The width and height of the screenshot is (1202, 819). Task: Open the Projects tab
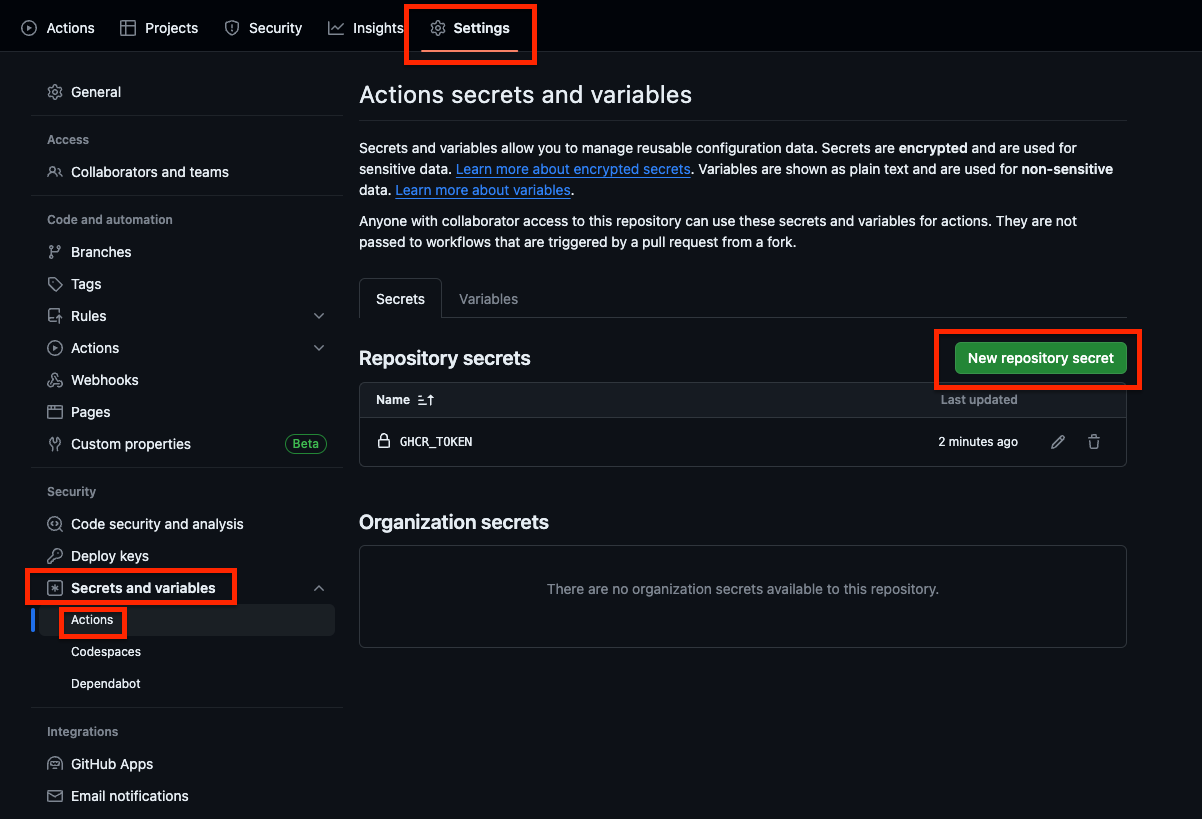click(x=159, y=28)
